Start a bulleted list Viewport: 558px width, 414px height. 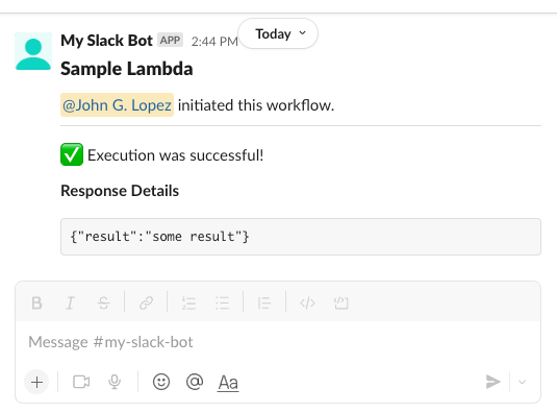tap(222, 303)
